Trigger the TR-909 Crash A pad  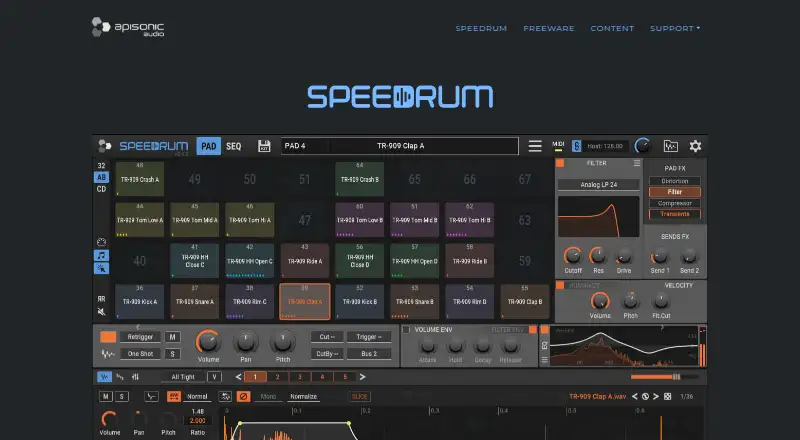pos(140,179)
